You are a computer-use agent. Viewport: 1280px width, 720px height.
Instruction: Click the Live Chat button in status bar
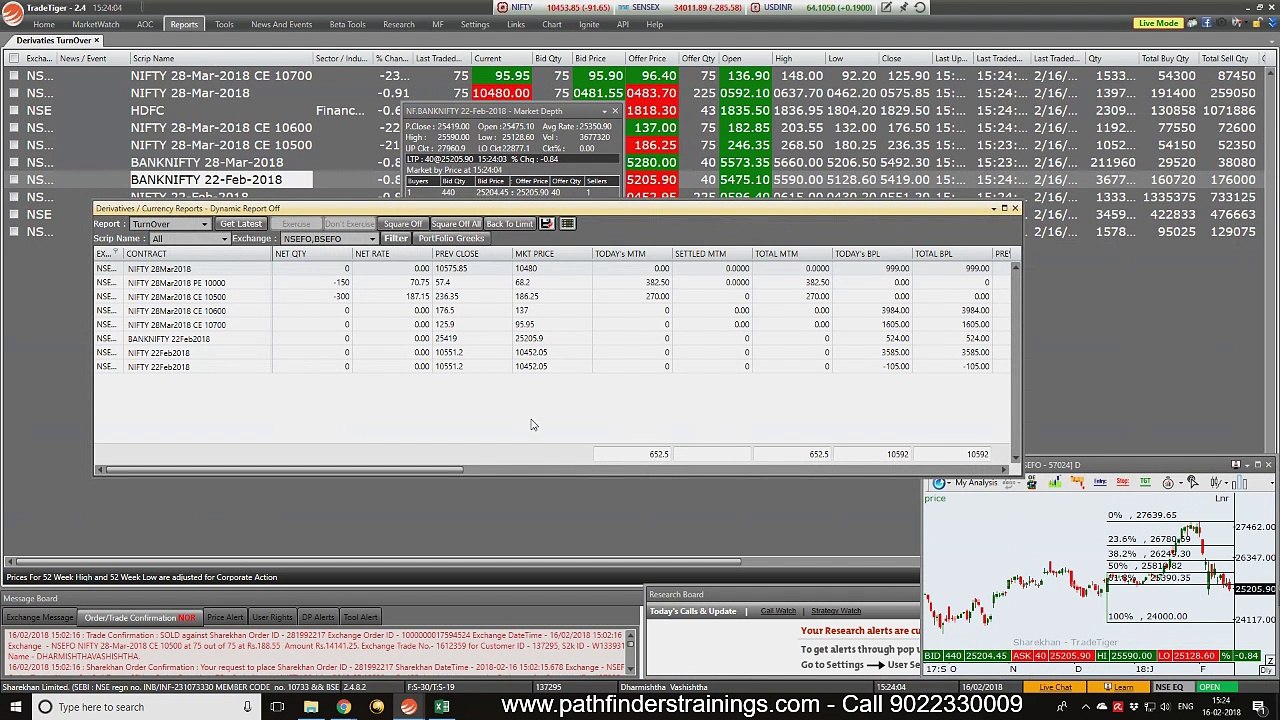1055,687
